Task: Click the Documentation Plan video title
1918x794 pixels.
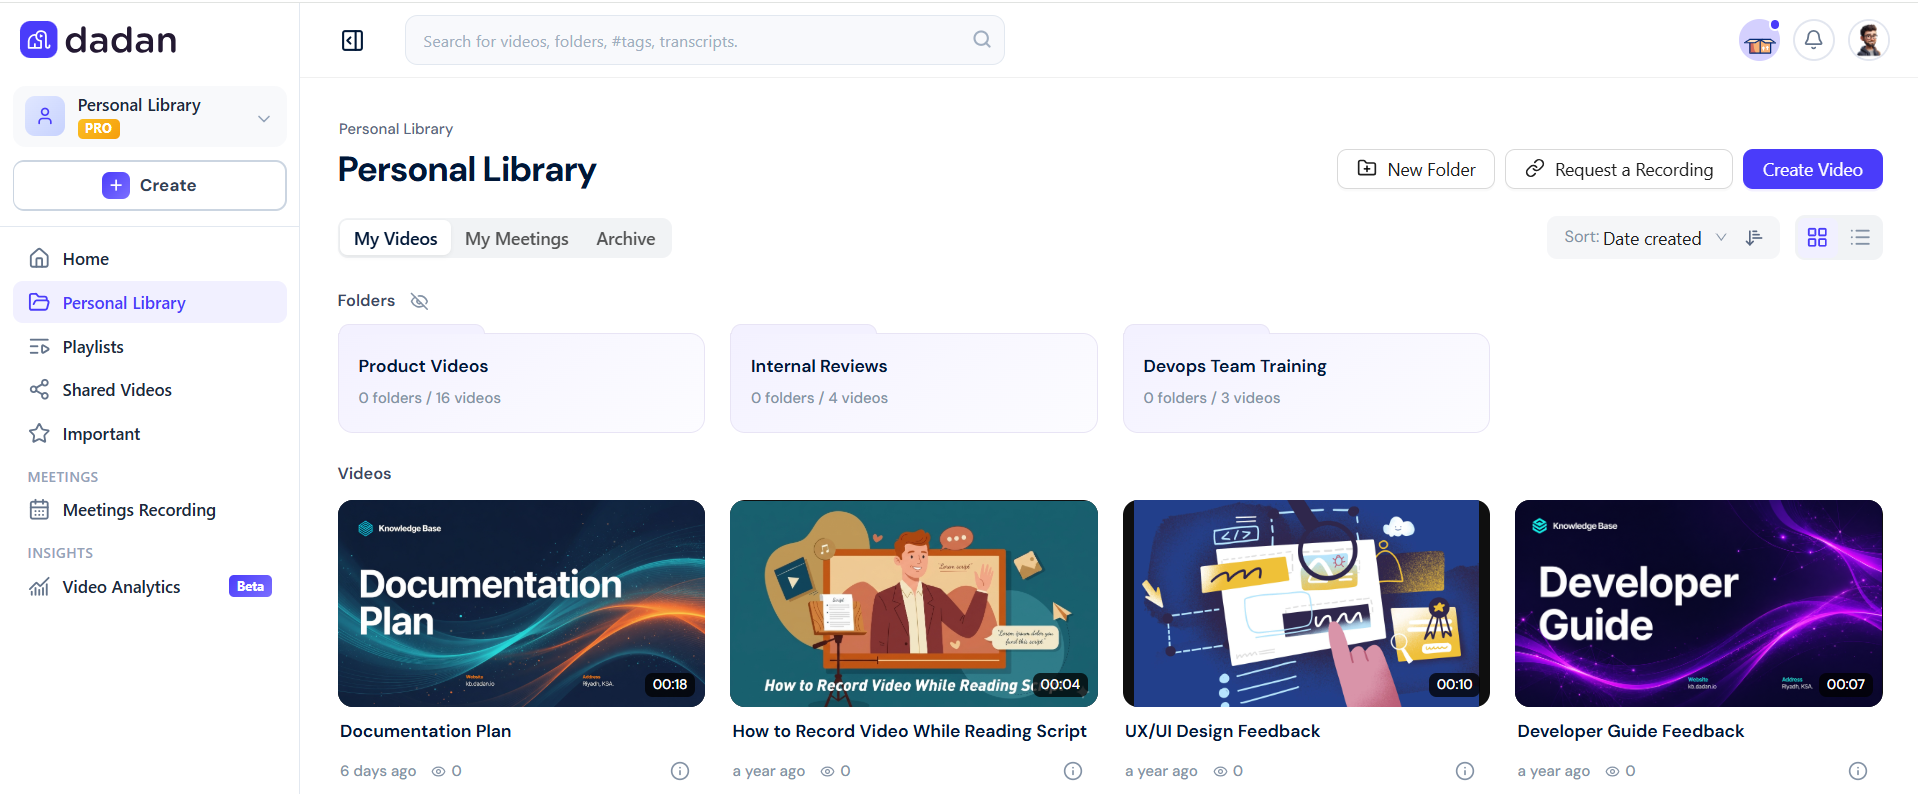Action: [x=425, y=731]
